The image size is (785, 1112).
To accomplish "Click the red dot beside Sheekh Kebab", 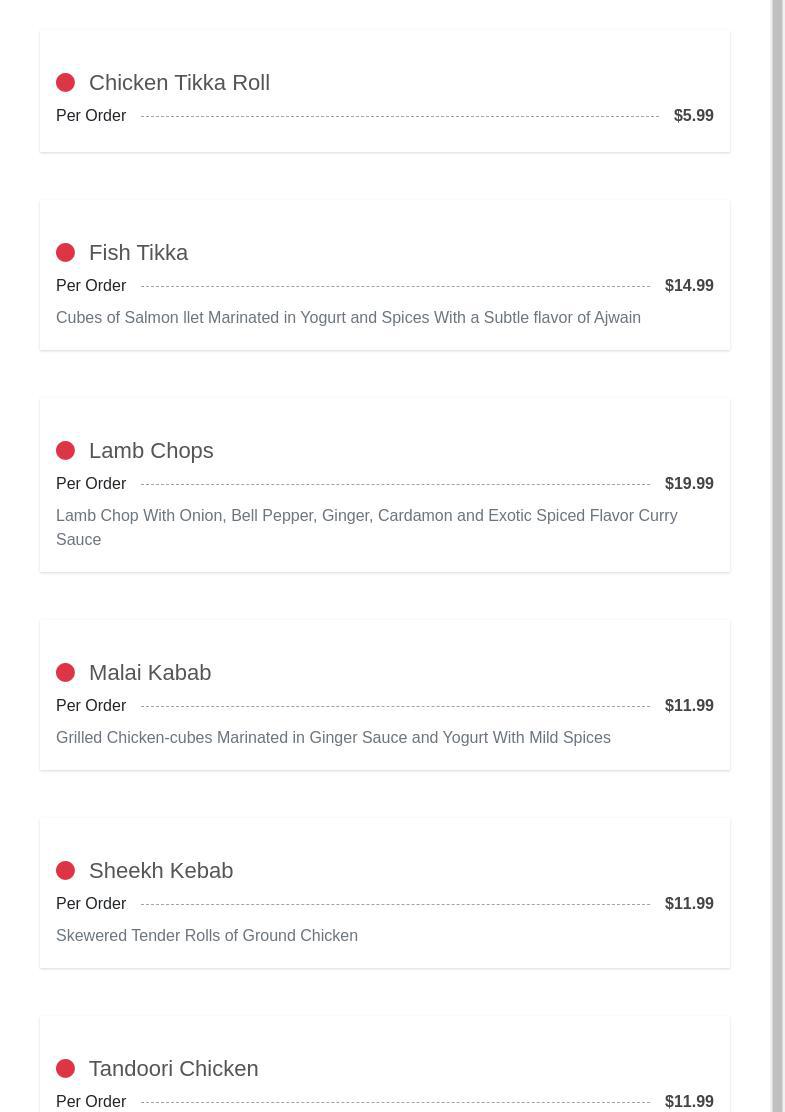I will [65, 871].
